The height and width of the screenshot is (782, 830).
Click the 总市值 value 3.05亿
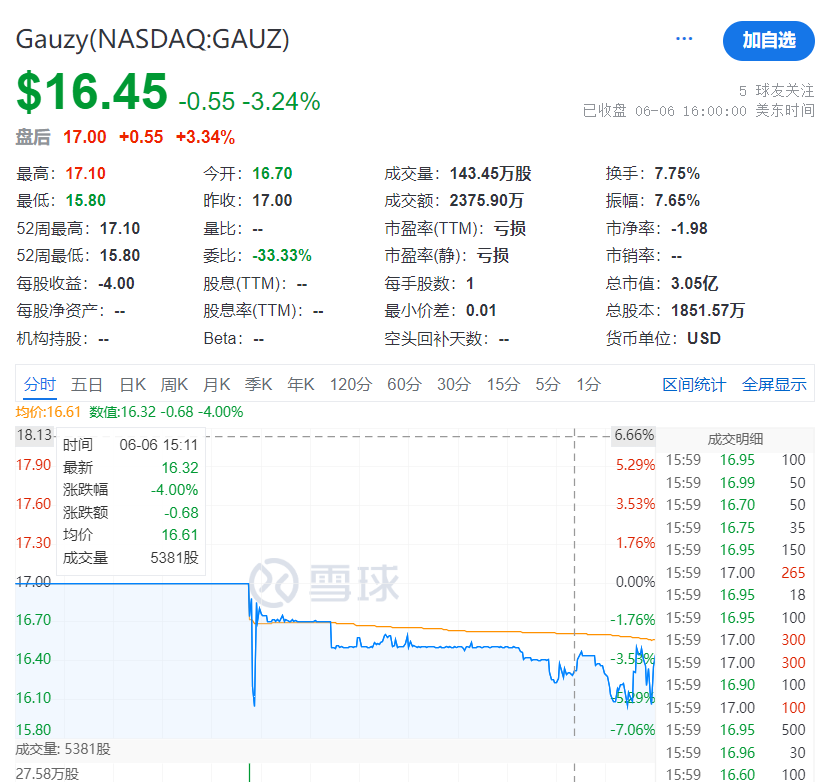click(x=694, y=283)
